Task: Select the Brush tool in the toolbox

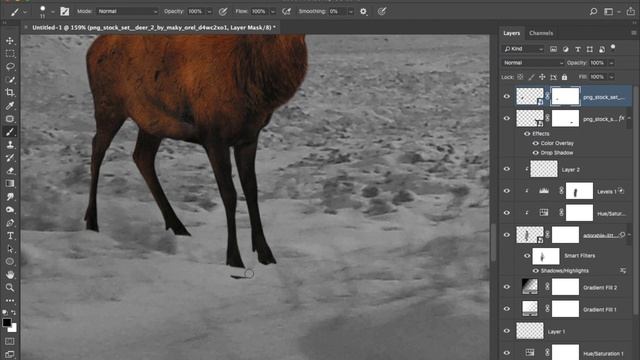Action: pyautogui.click(x=10, y=132)
